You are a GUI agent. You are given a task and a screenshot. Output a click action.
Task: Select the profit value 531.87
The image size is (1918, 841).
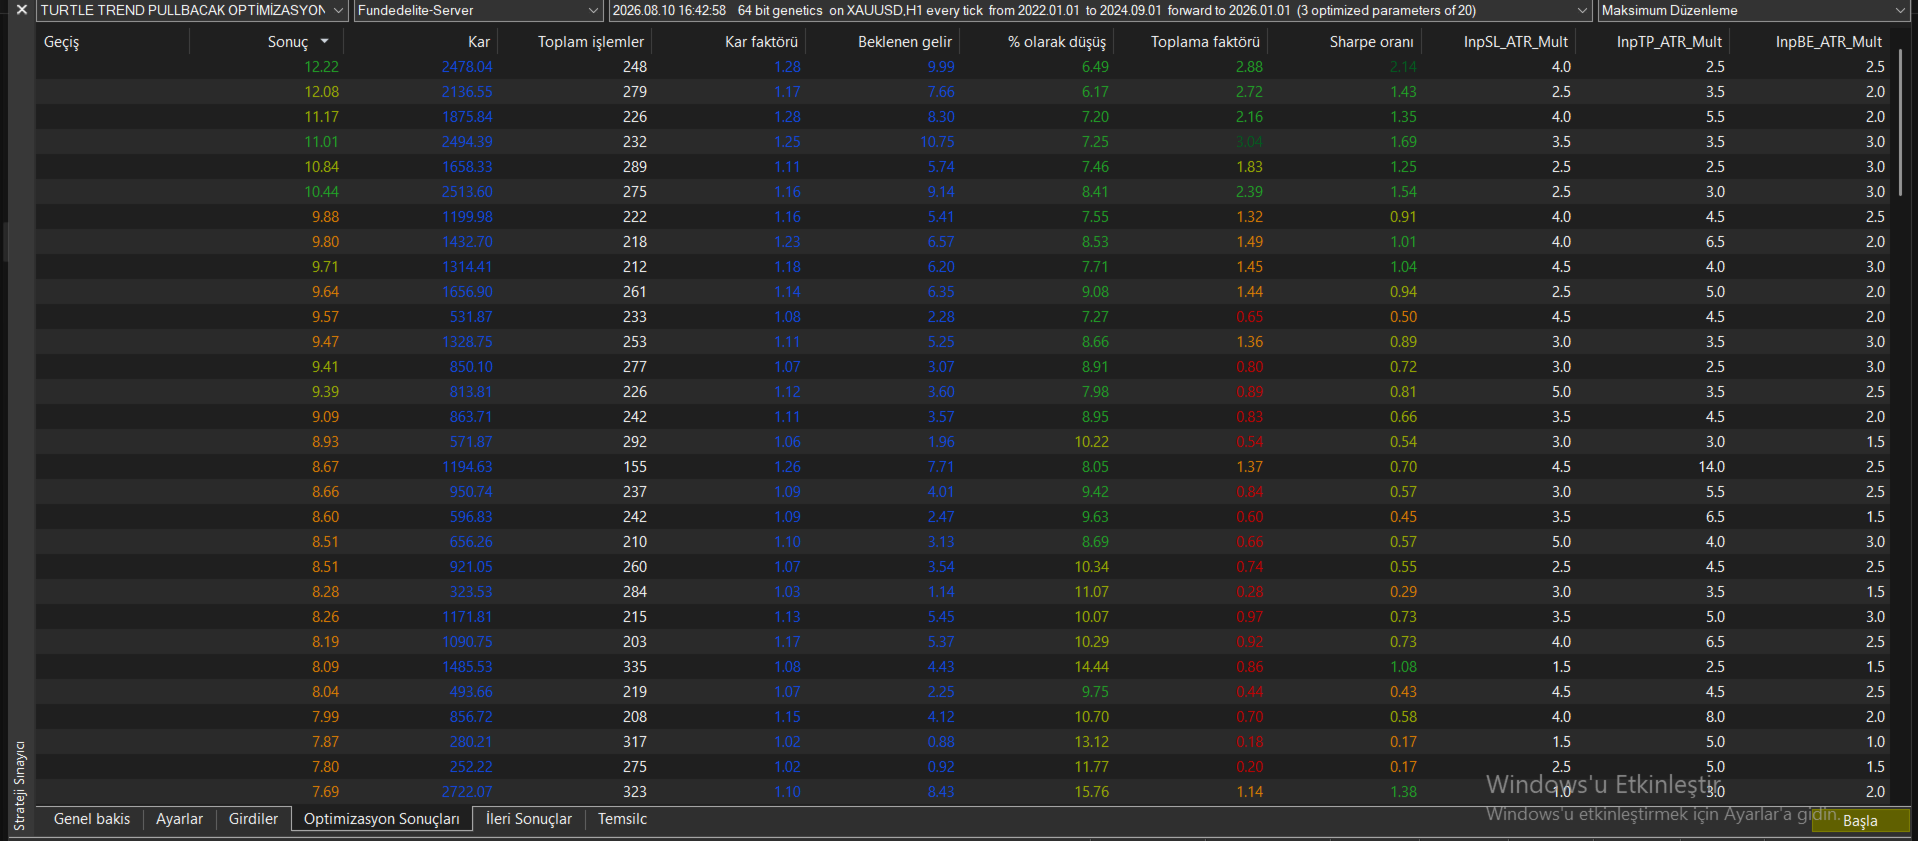point(471,317)
